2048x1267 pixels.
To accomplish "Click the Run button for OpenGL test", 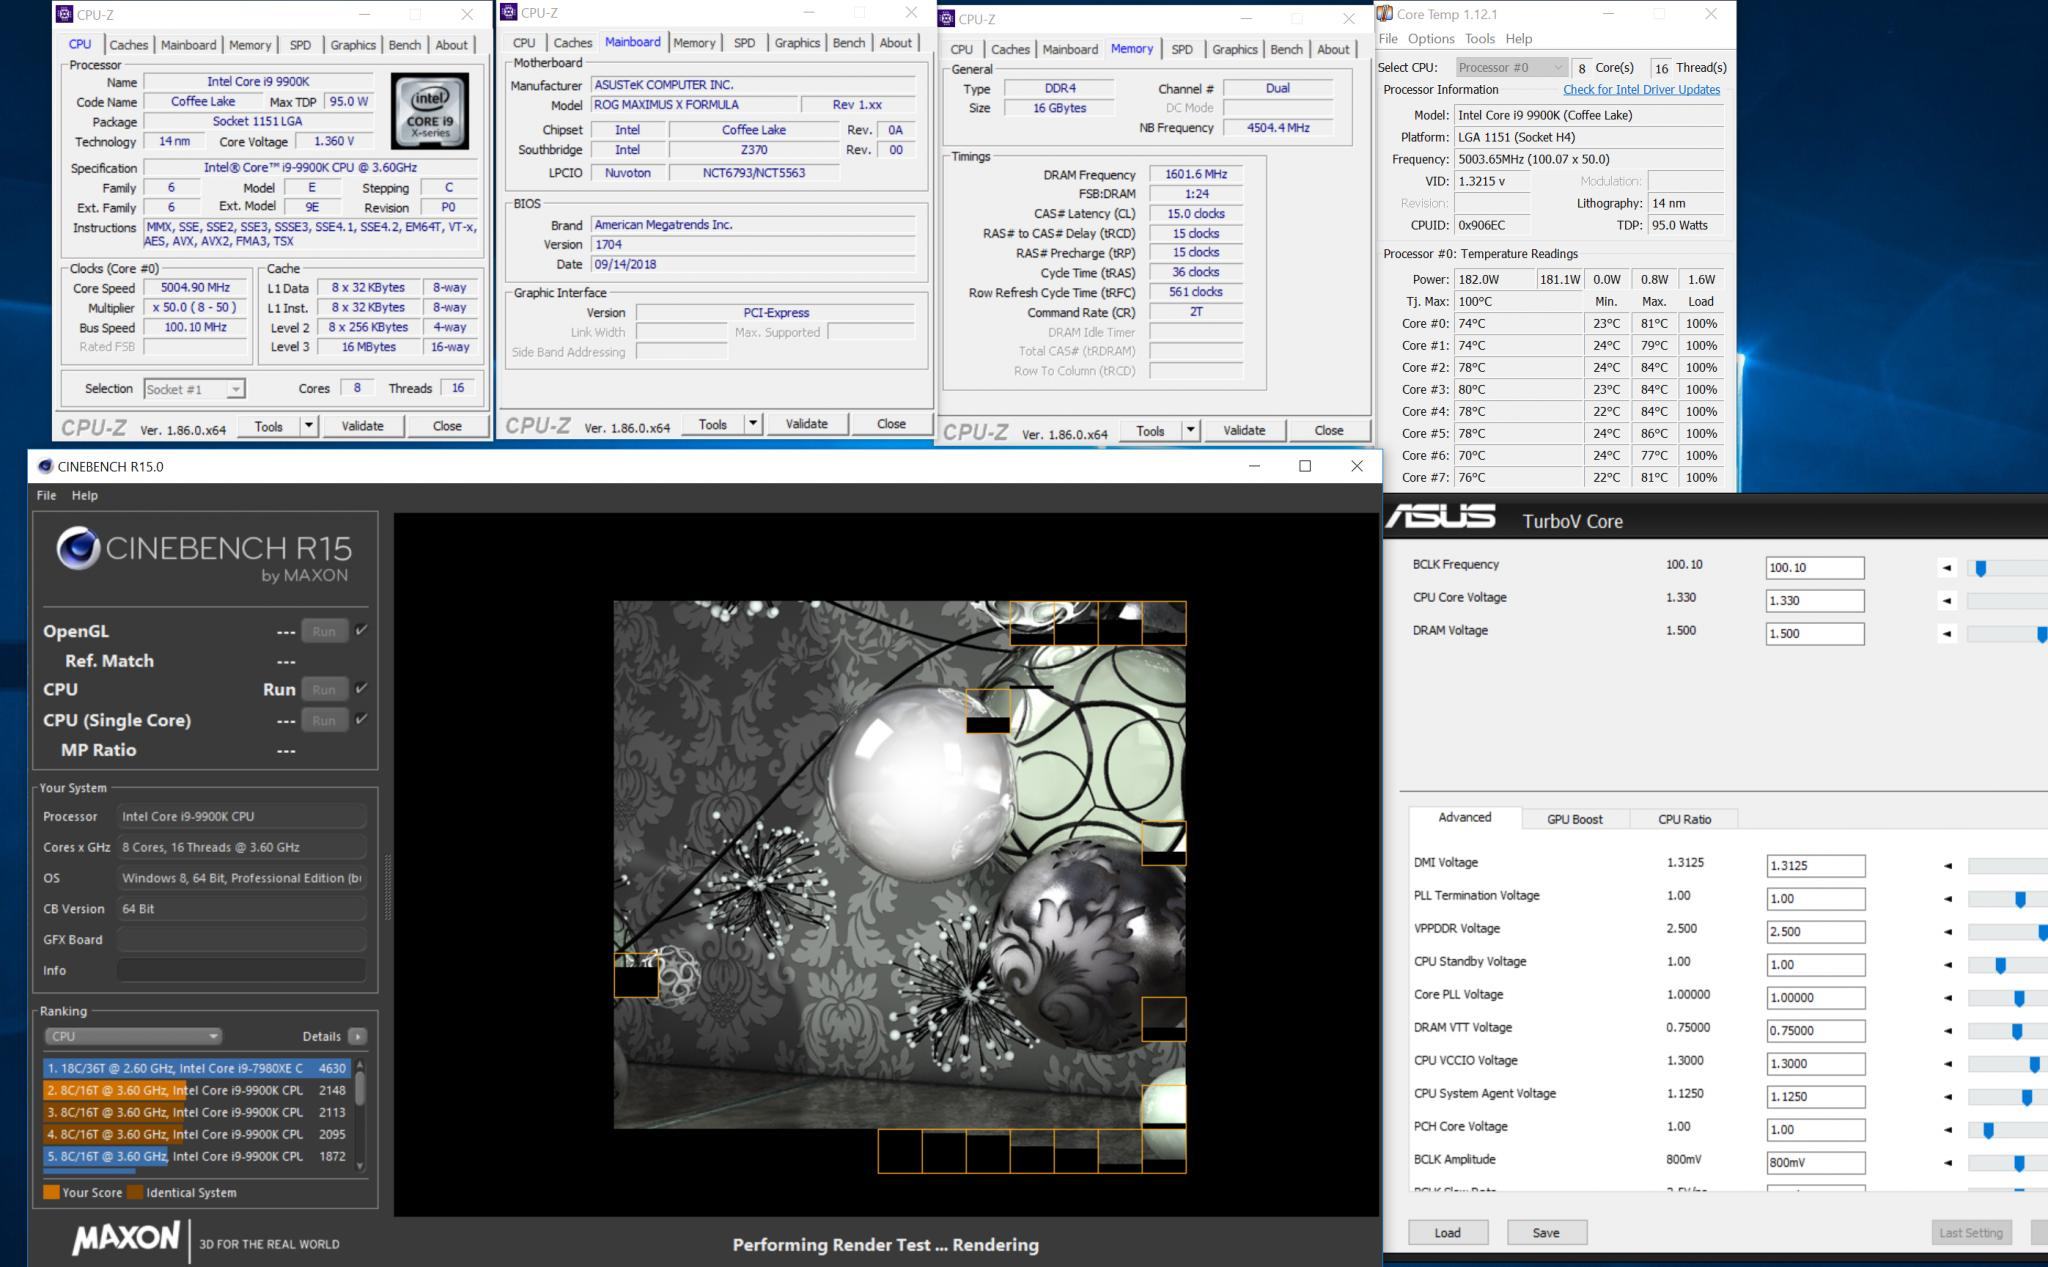I will pyautogui.click(x=324, y=631).
